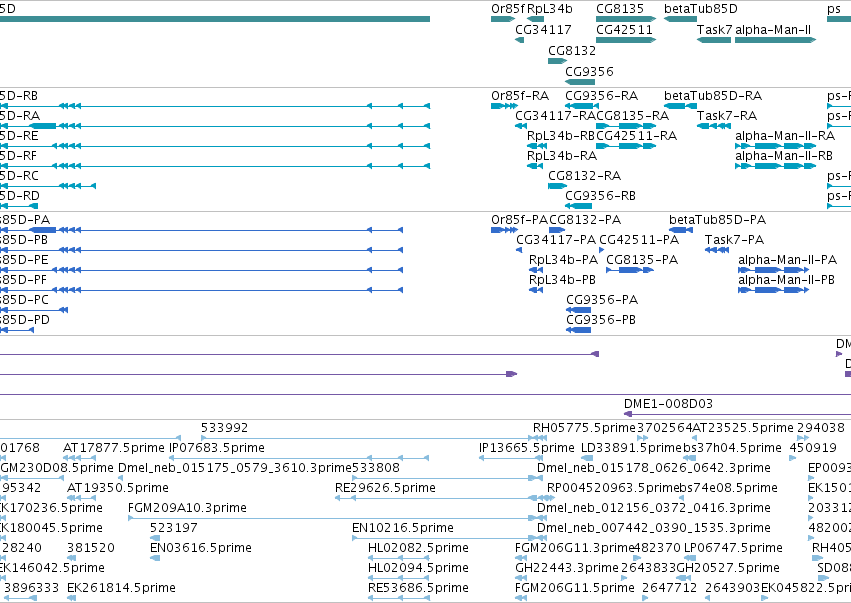Click the alpha-Man-II gene label
Image resolution: width=851 pixels, height=603 pixels.
click(x=773, y=29)
